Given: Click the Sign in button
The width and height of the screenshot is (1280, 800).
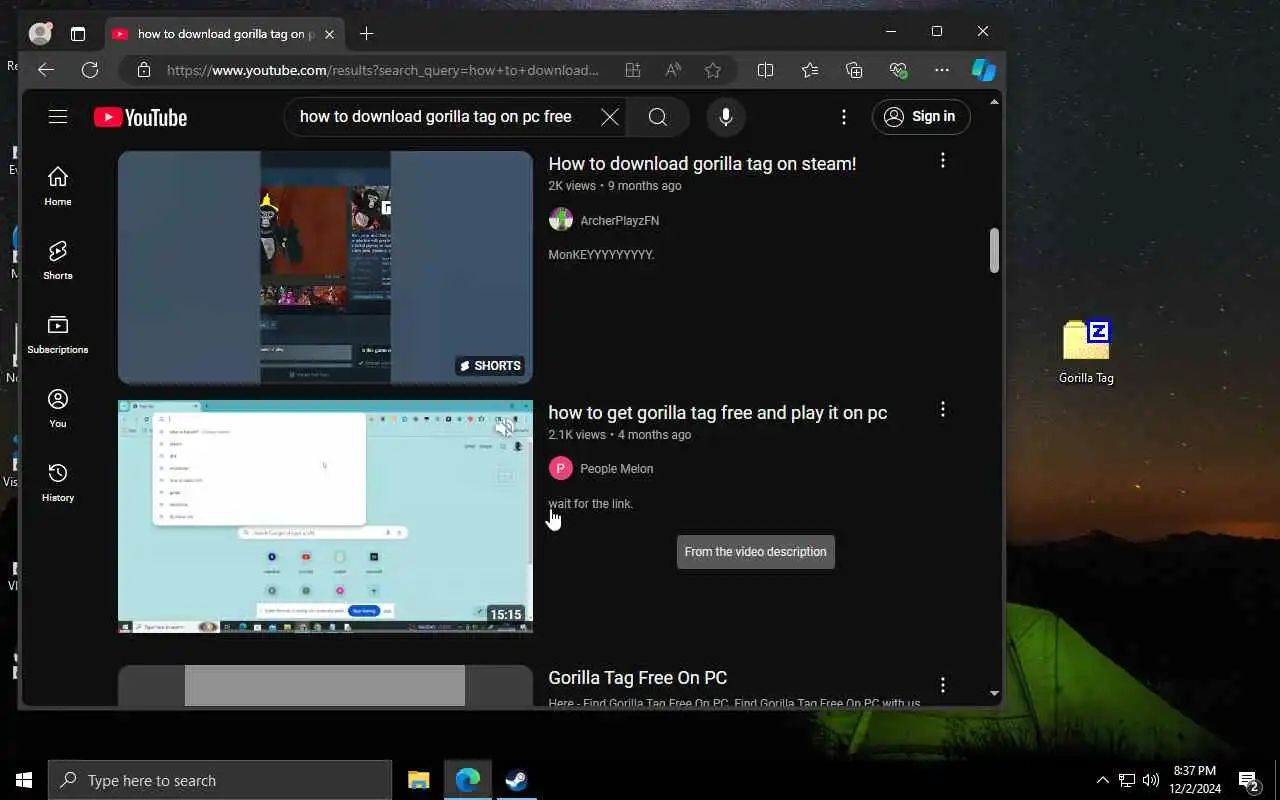Looking at the screenshot, I should tap(921, 117).
